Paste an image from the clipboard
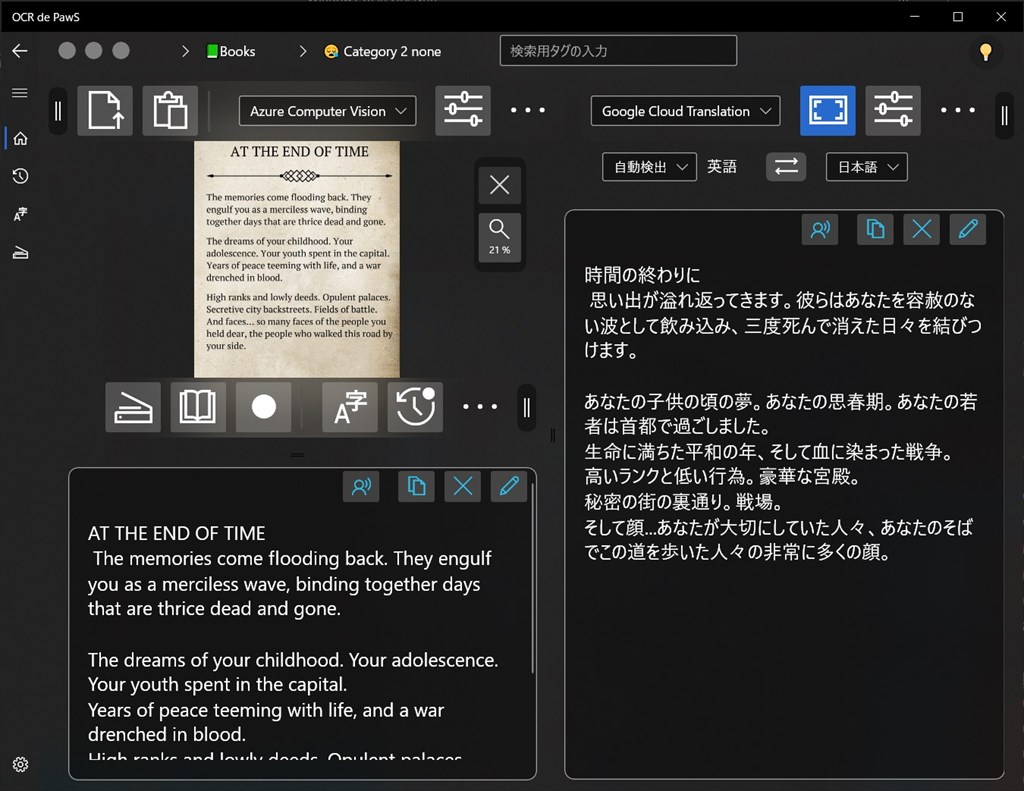1024x791 pixels. click(170, 111)
